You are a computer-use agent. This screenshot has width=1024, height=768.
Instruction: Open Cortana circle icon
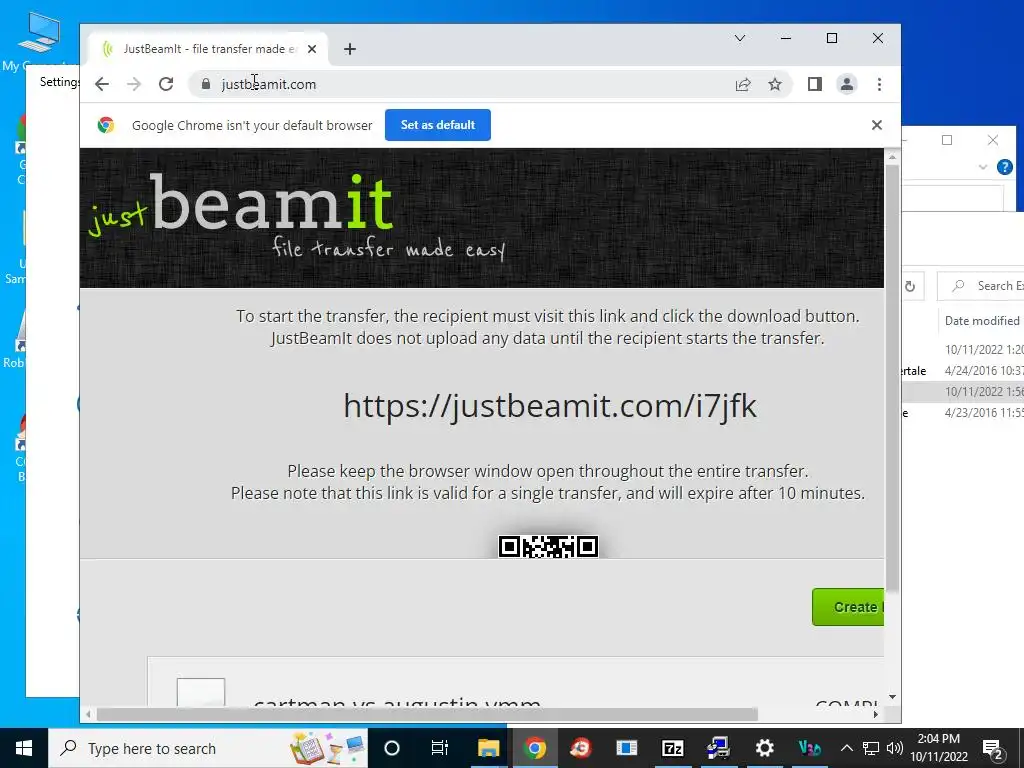392,748
